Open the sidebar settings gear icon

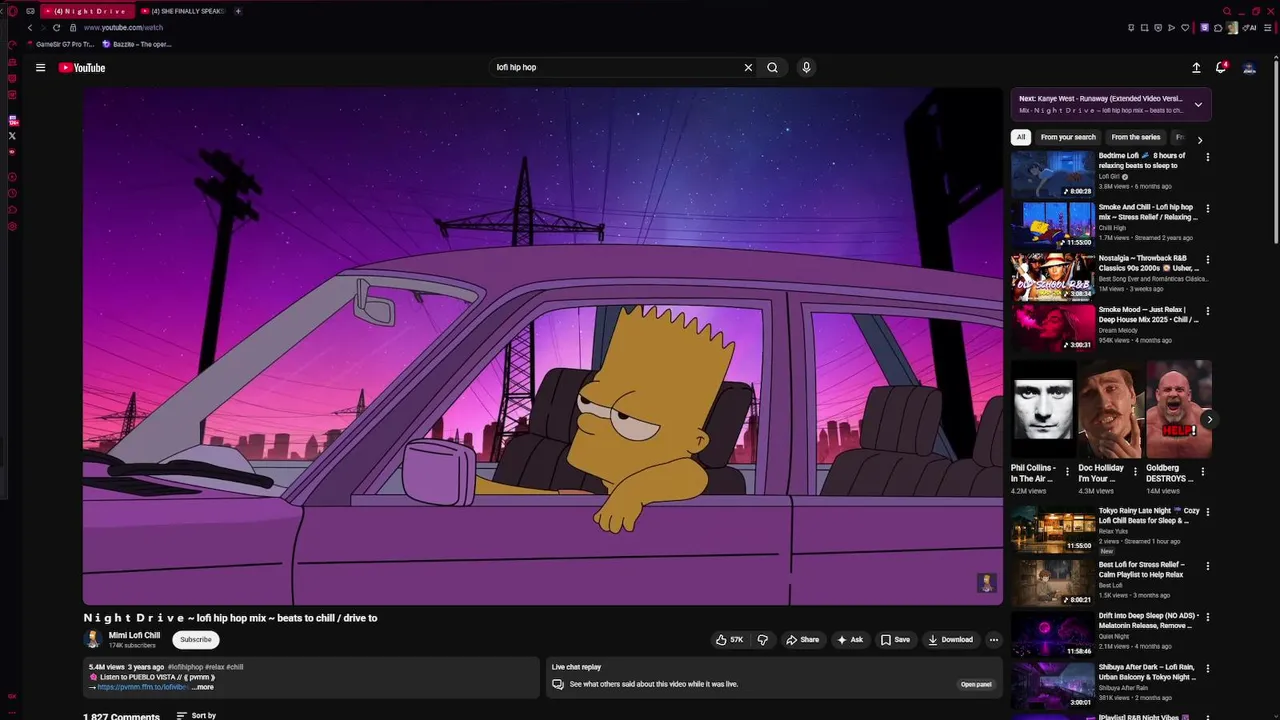(12, 227)
